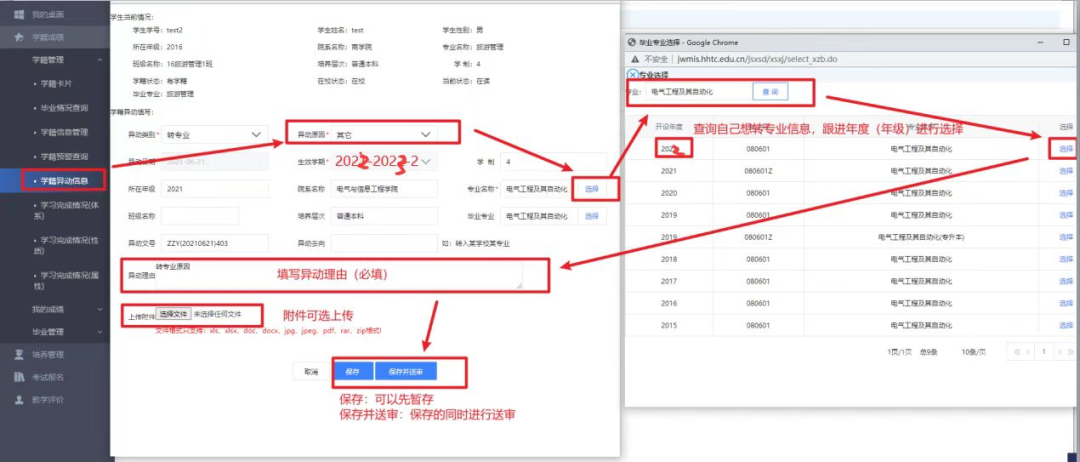This screenshot has height=462, width=1080.
Task: Open the 生效学期 semester dropdown
Action: click(x=385, y=161)
